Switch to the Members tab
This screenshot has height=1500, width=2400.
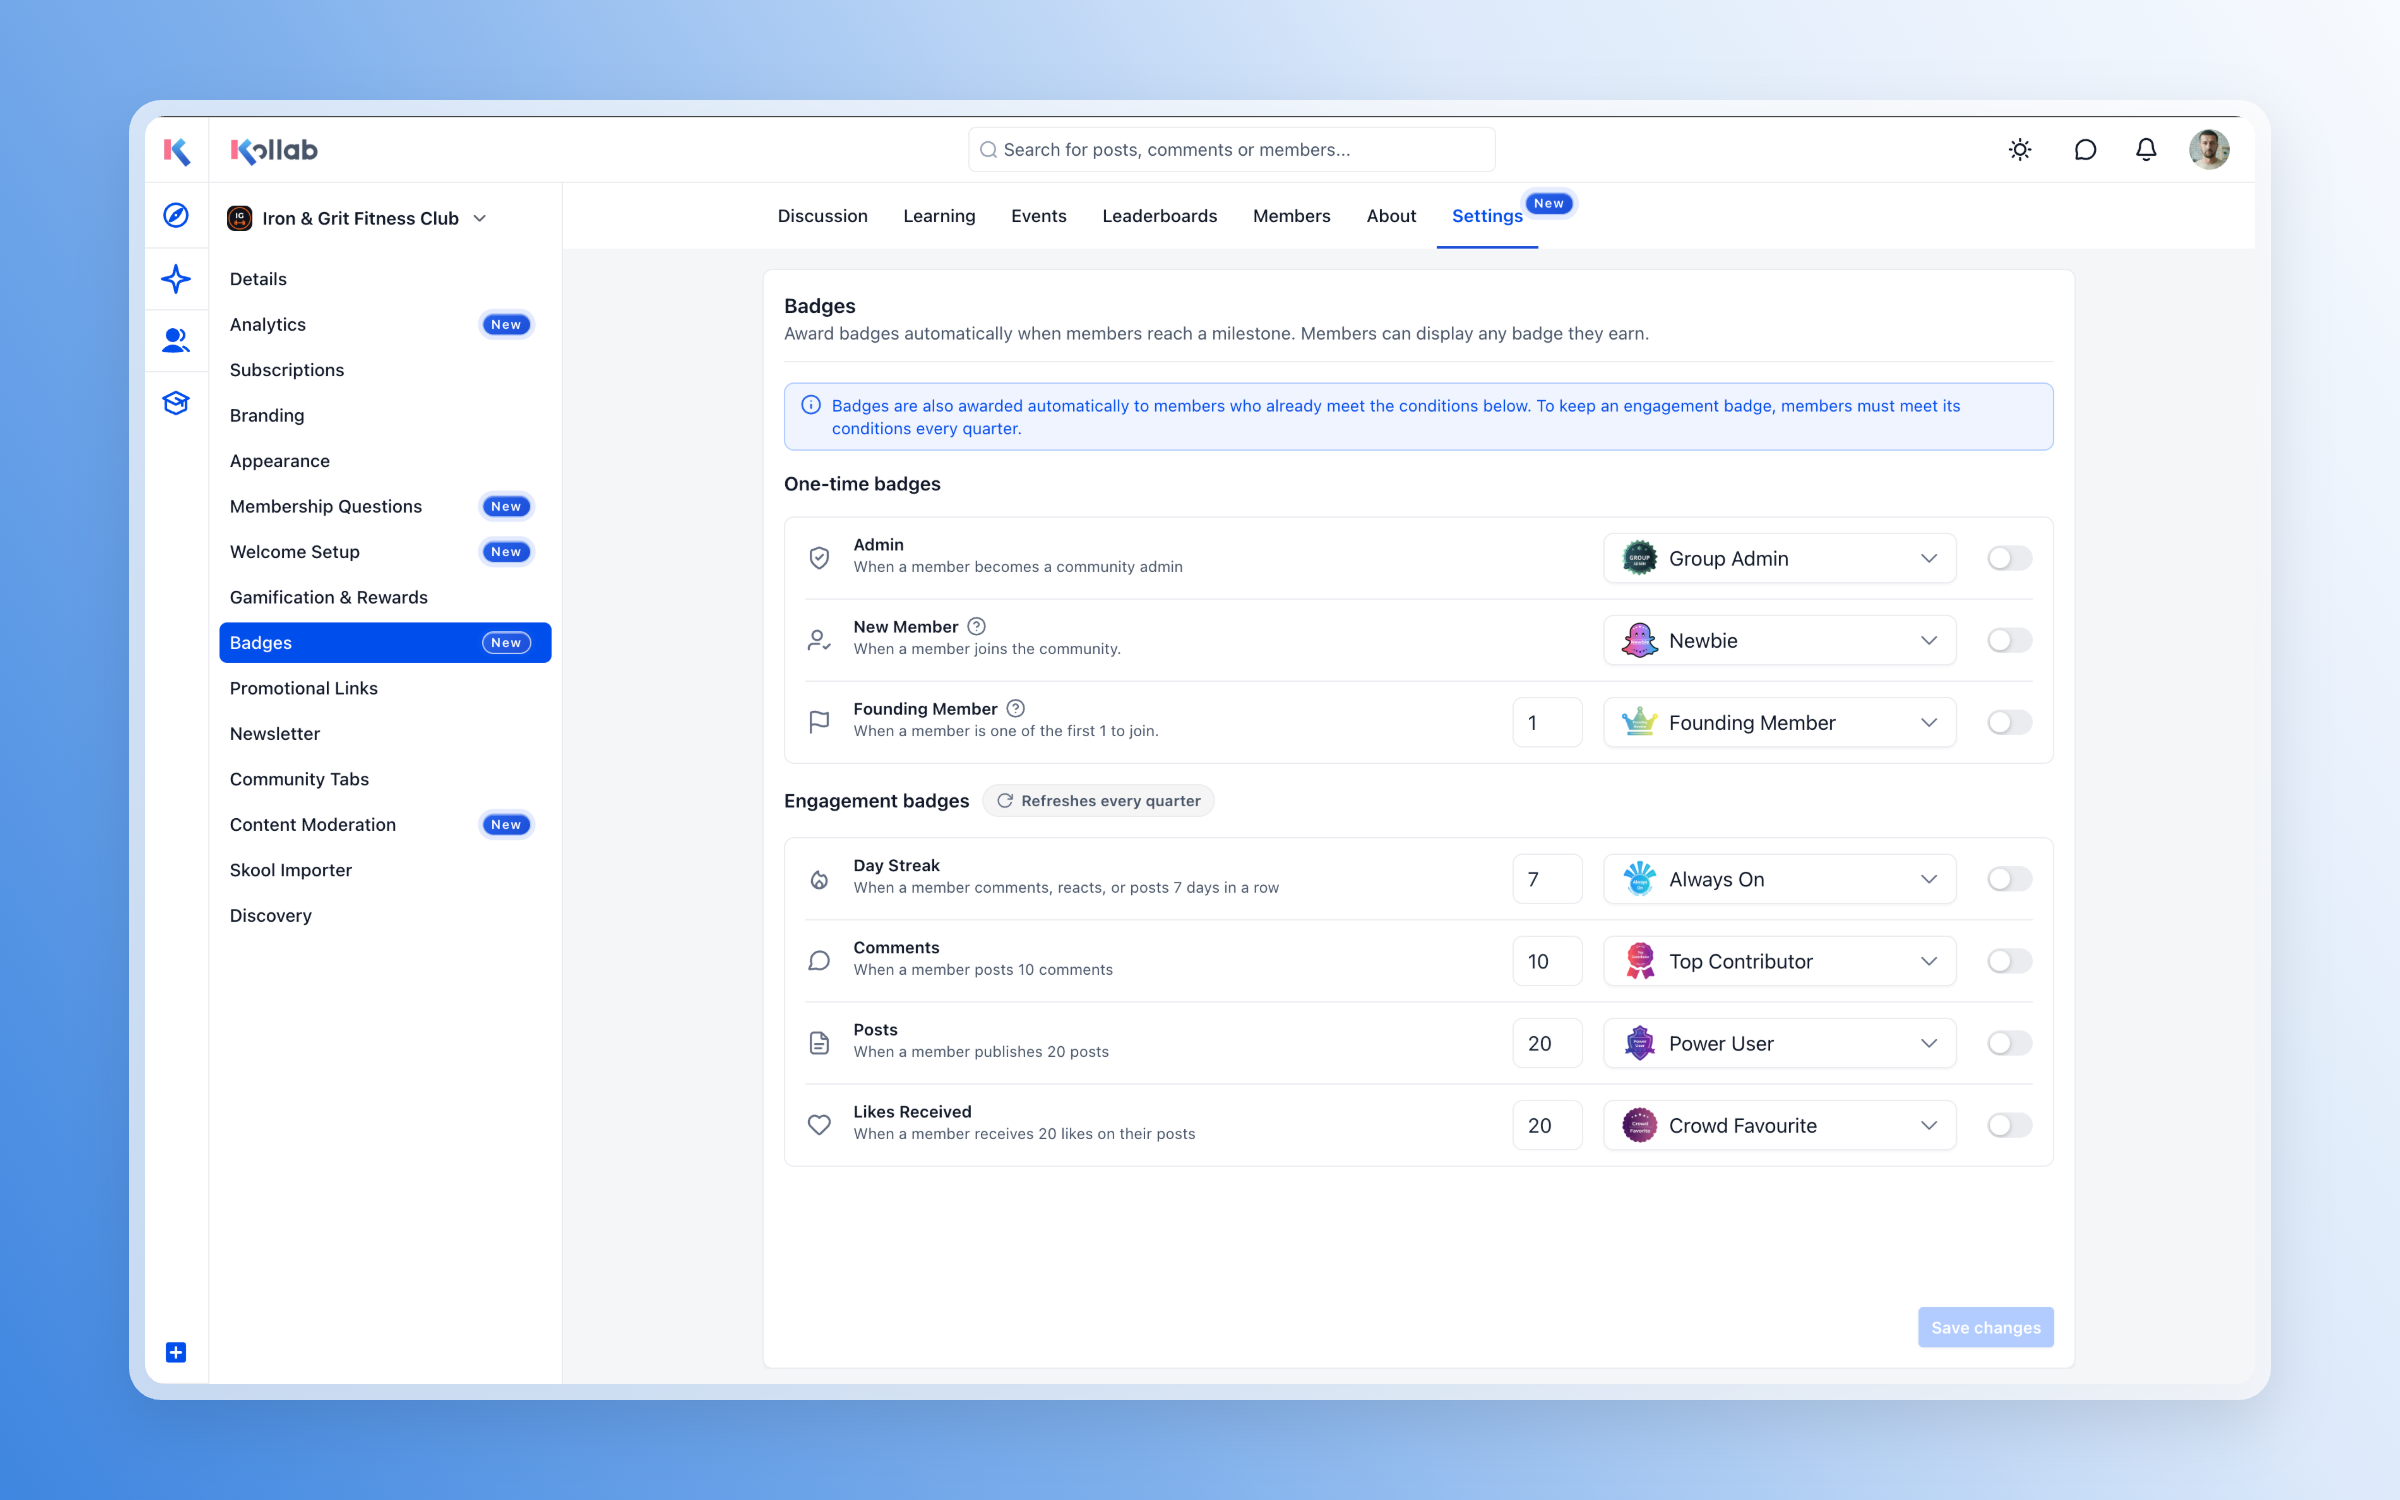coord(1291,216)
